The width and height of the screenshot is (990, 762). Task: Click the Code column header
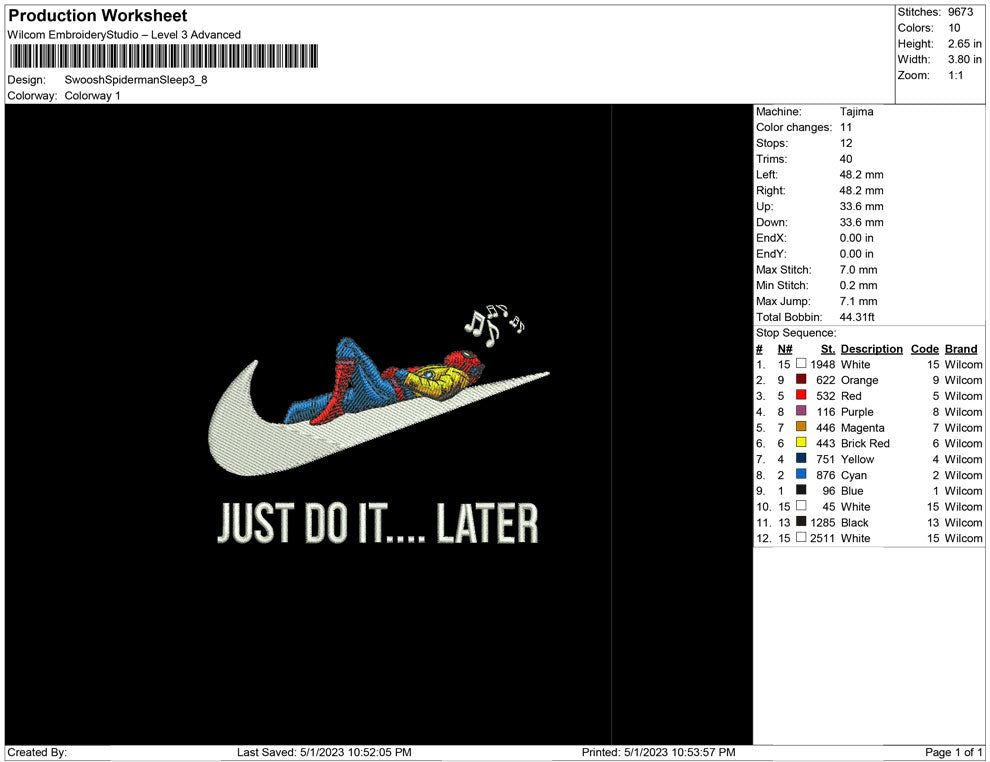pyautogui.click(x=924, y=349)
